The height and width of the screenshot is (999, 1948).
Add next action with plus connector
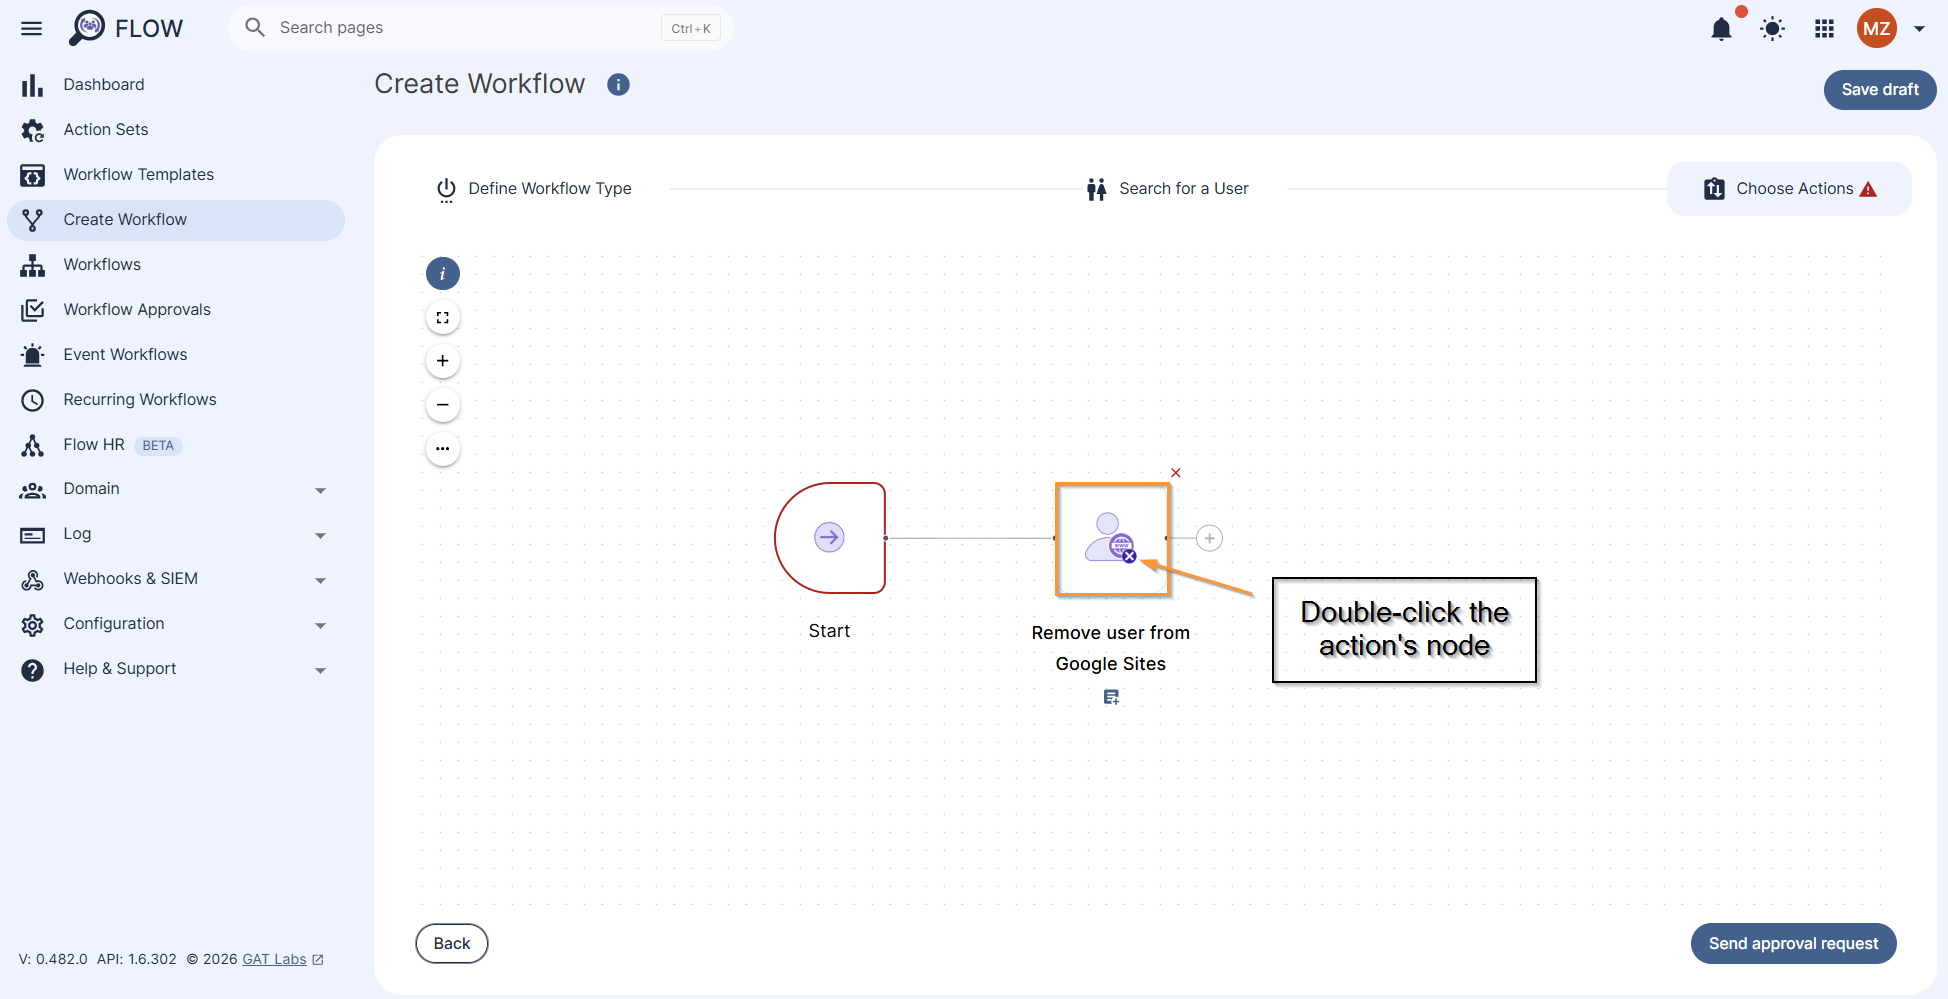pos(1209,538)
